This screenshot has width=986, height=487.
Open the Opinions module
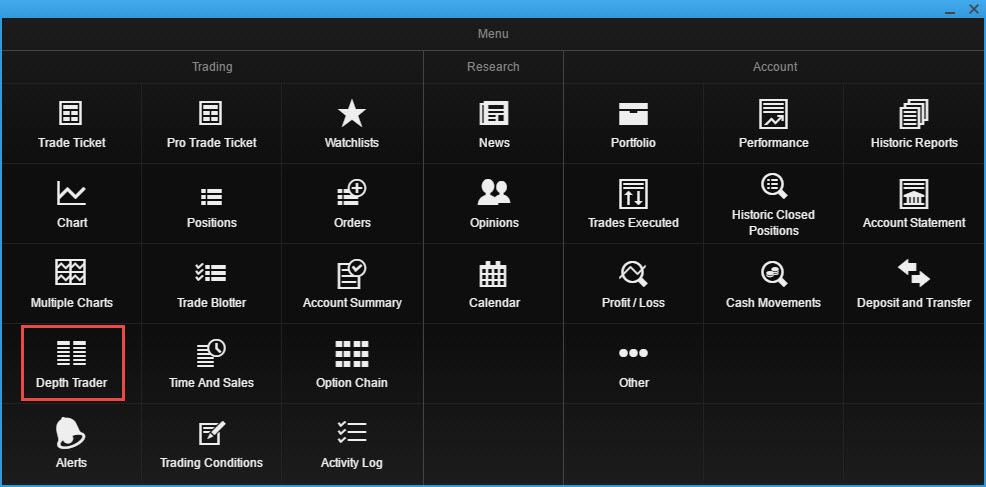click(x=494, y=204)
